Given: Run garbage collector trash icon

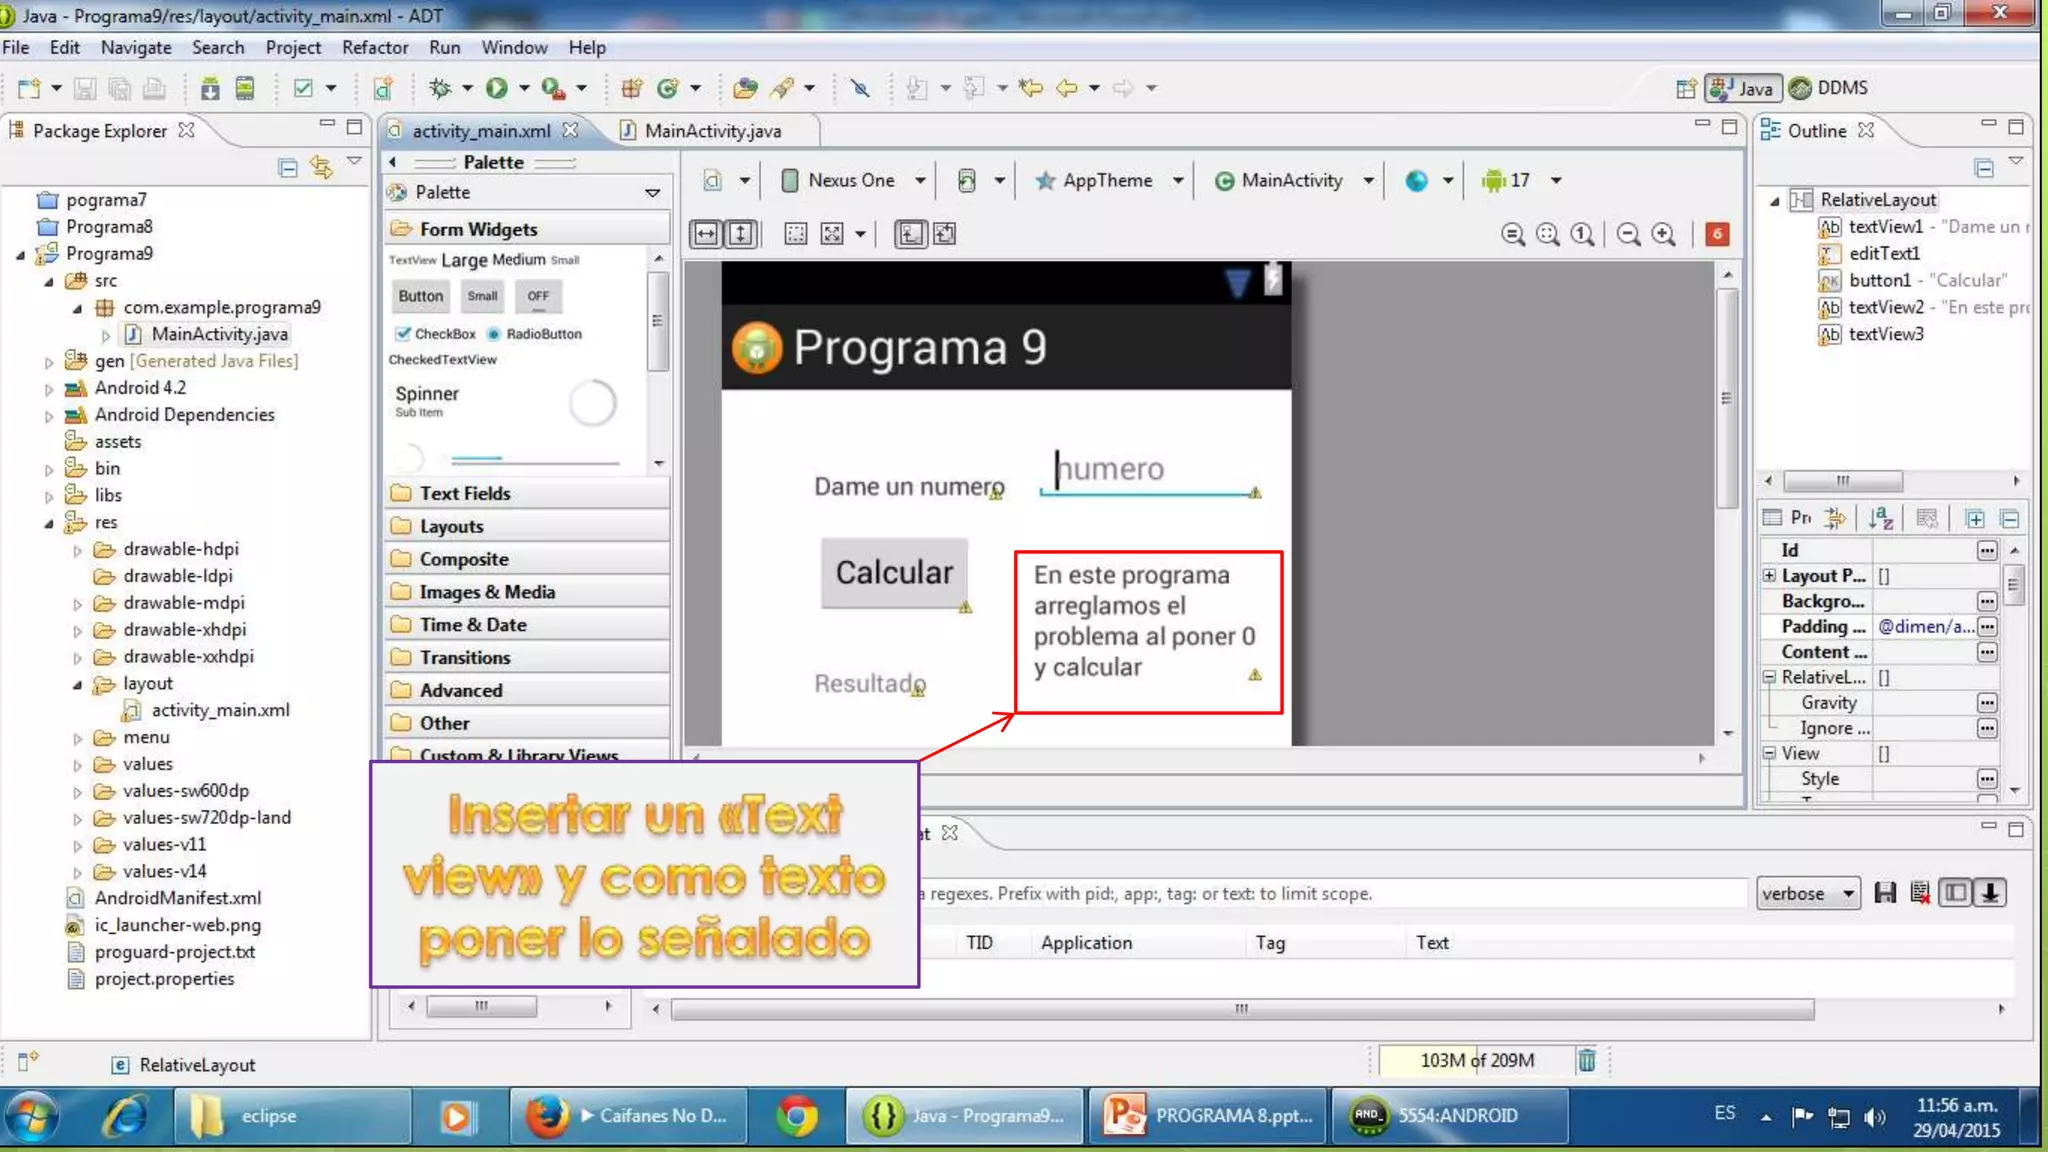Looking at the screenshot, I should pyautogui.click(x=1587, y=1060).
